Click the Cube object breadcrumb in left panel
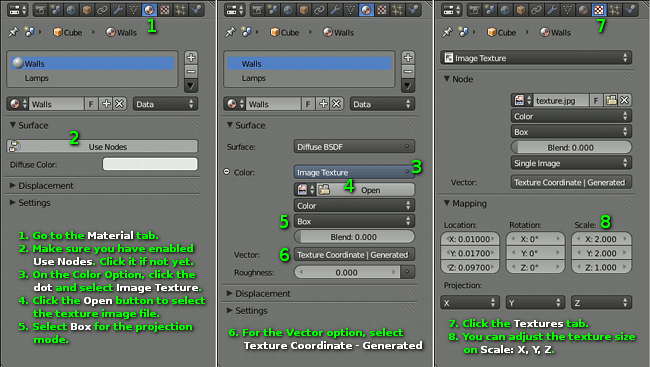The height and width of the screenshot is (367, 650). 68,32
